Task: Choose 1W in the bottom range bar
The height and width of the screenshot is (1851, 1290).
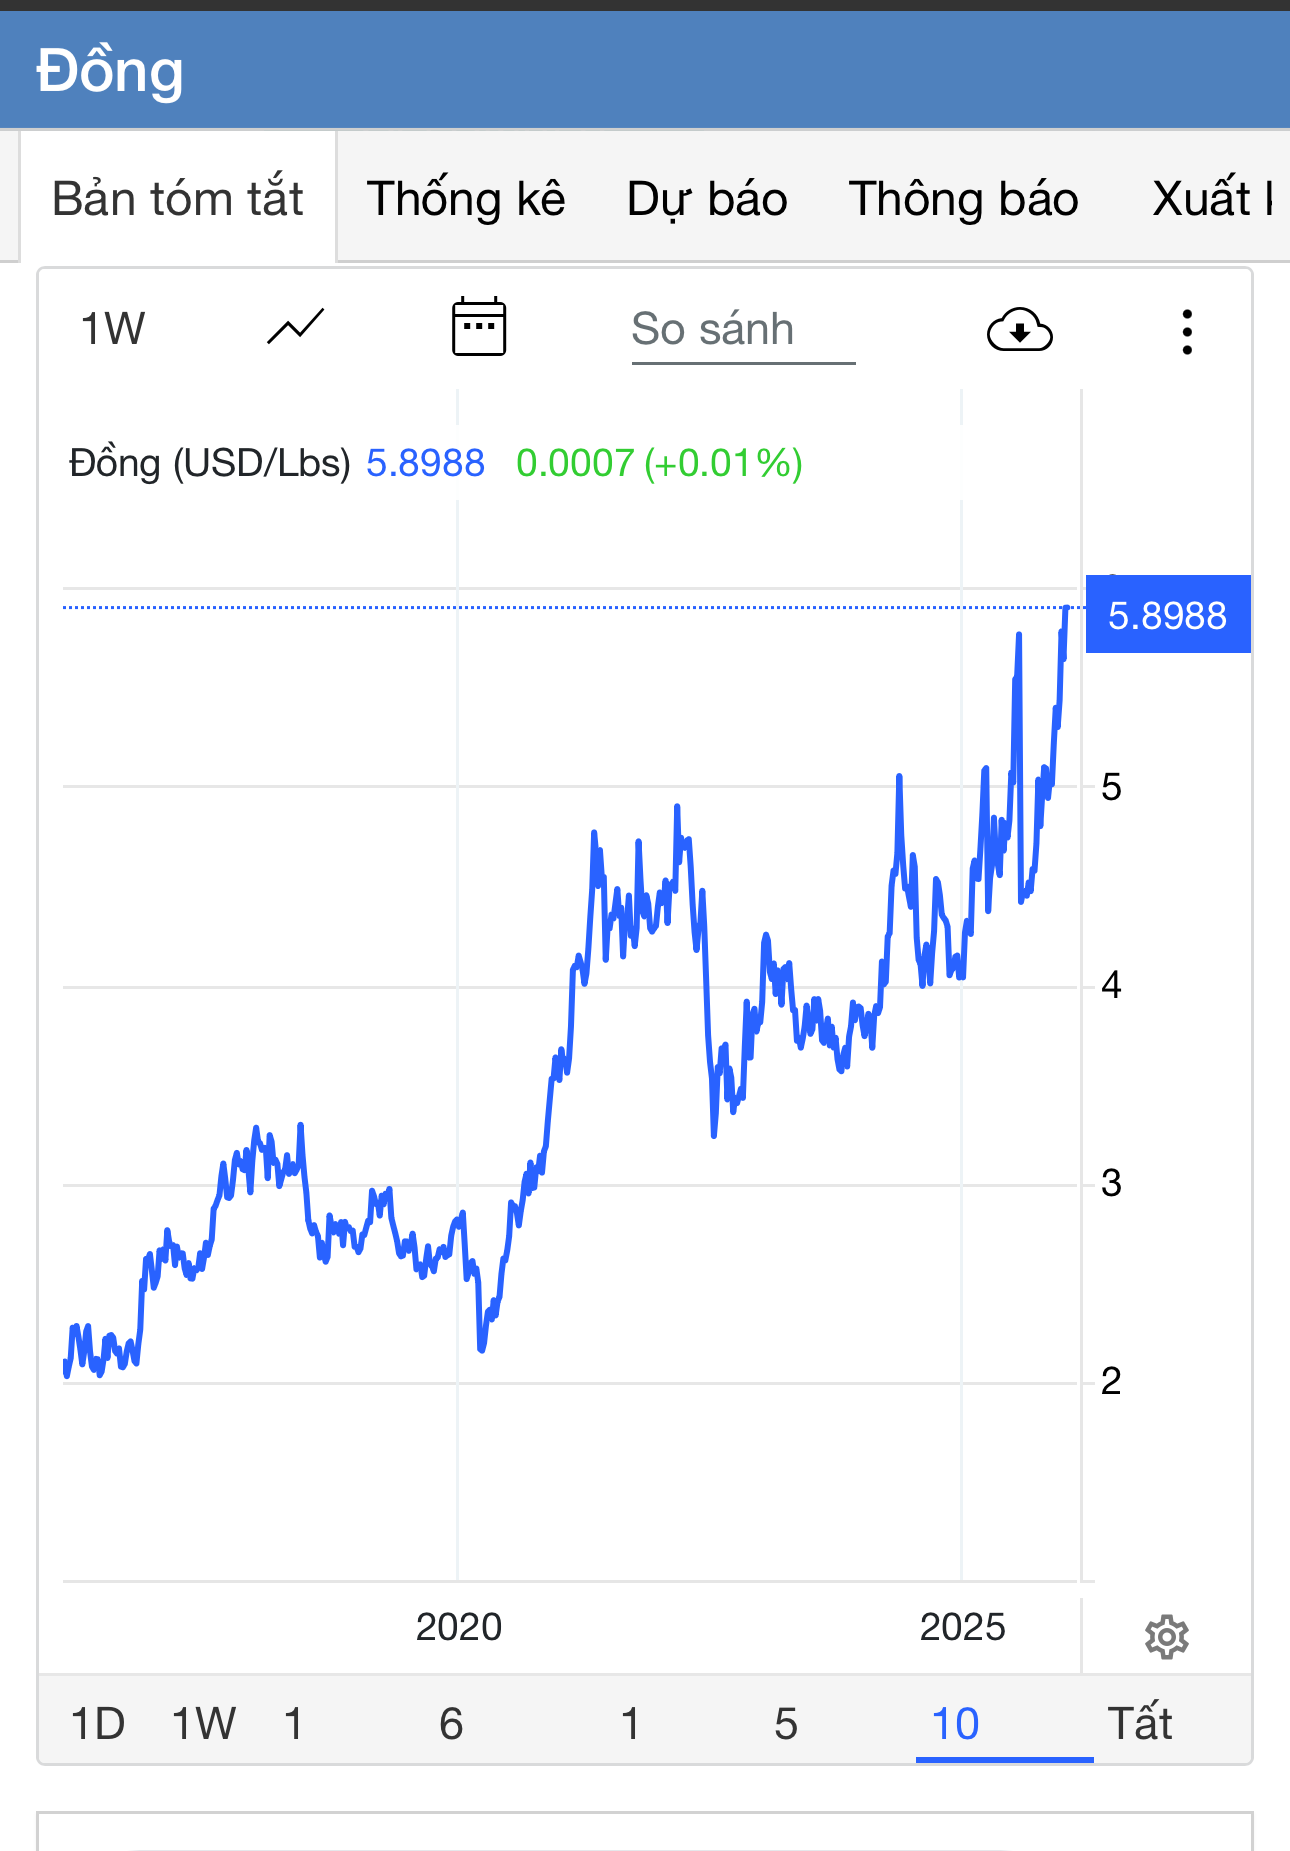Action: click(204, 1724)
